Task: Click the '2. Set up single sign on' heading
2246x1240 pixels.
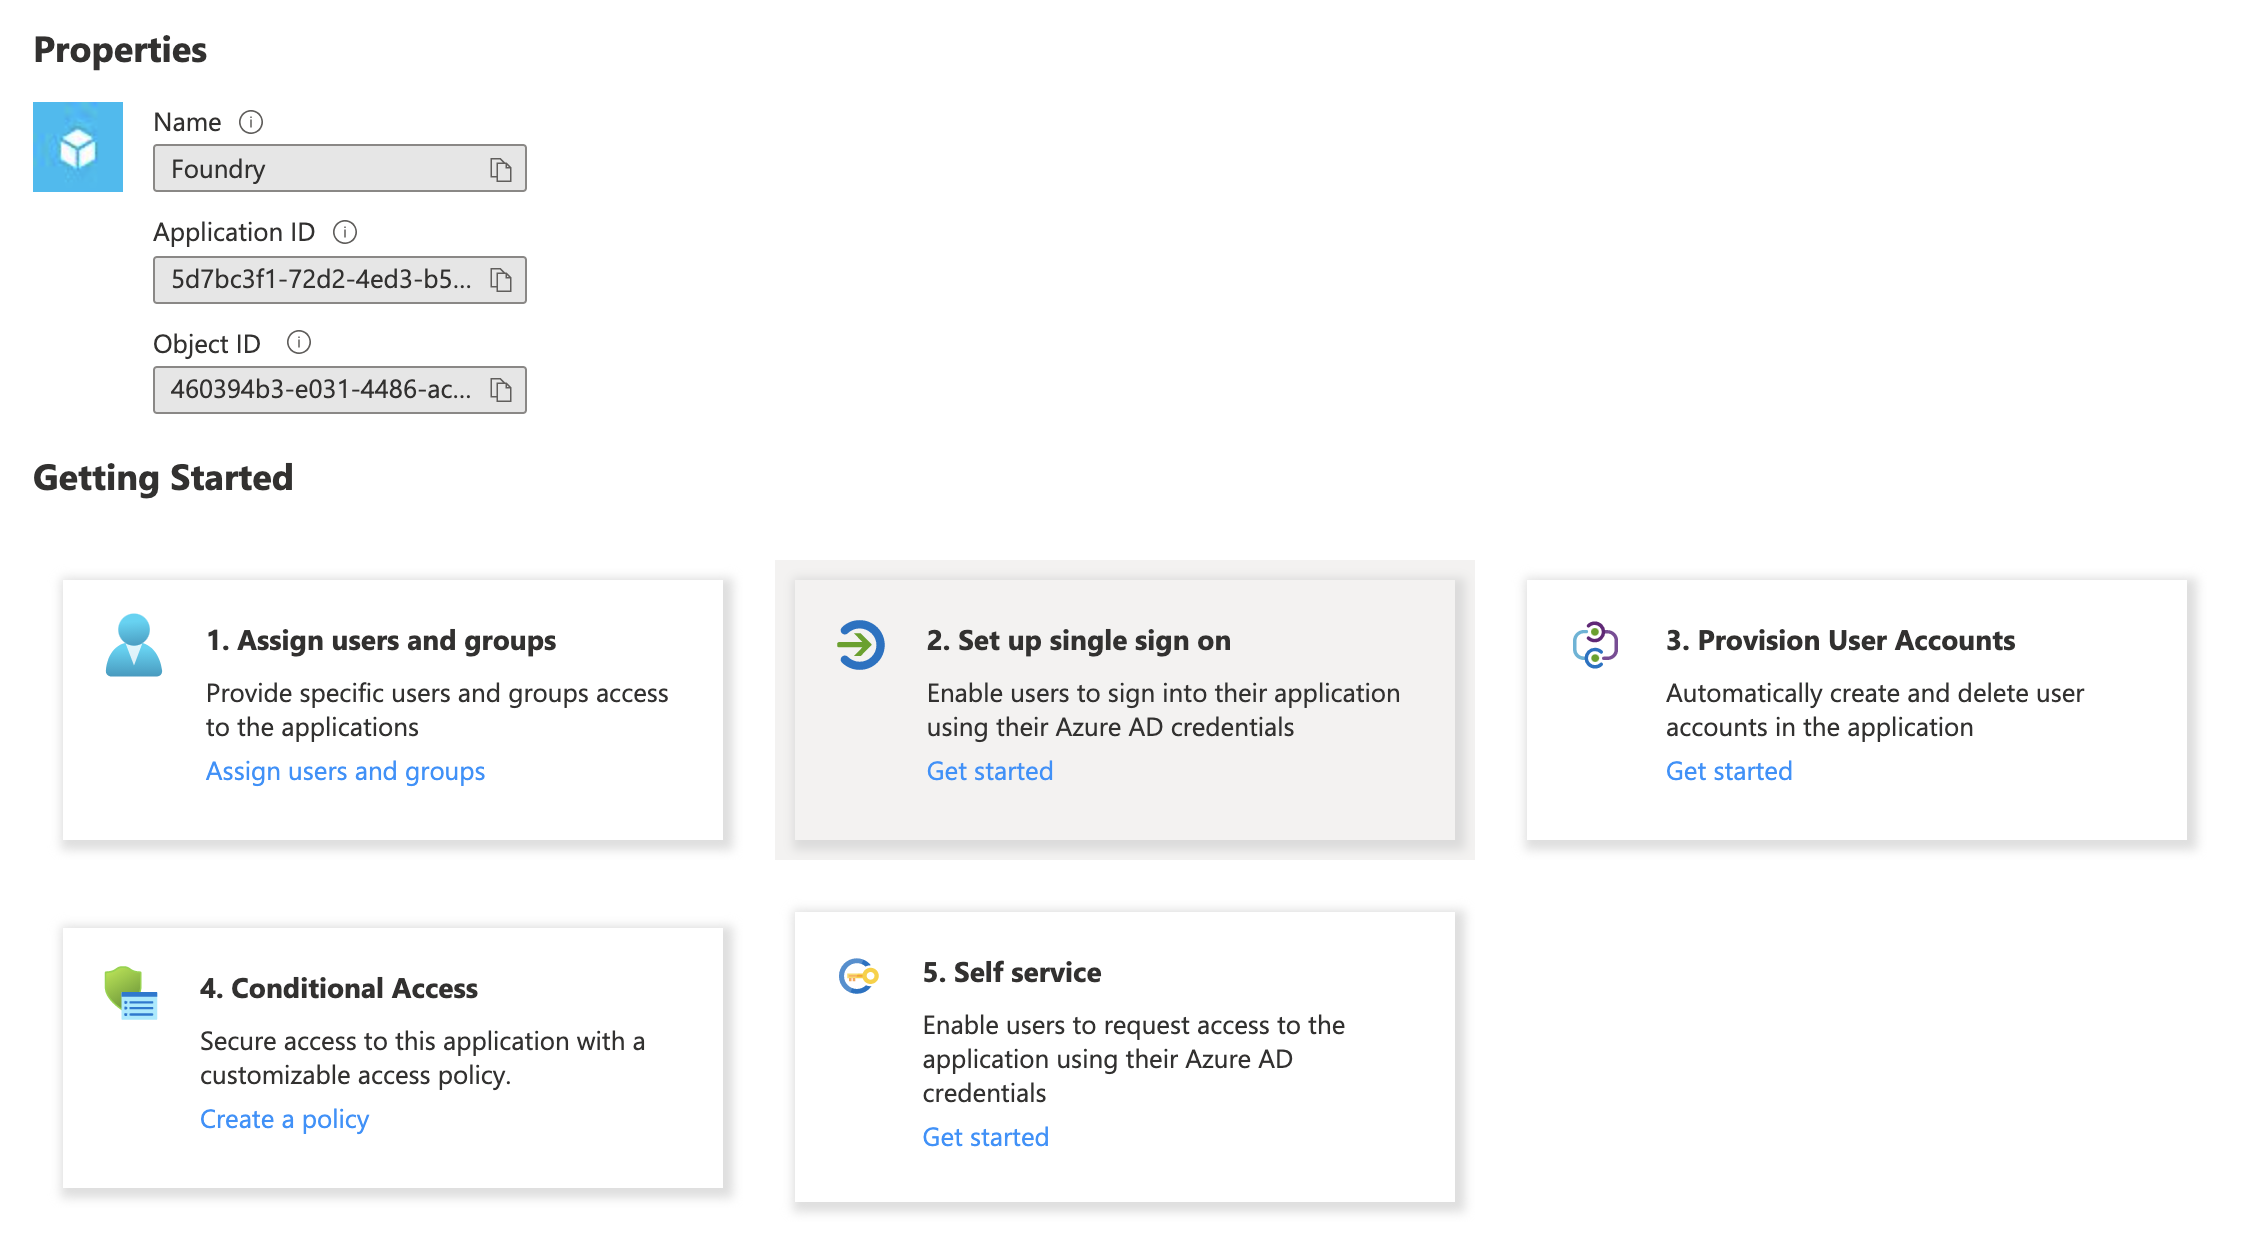Action: (x=1079, y=640)
